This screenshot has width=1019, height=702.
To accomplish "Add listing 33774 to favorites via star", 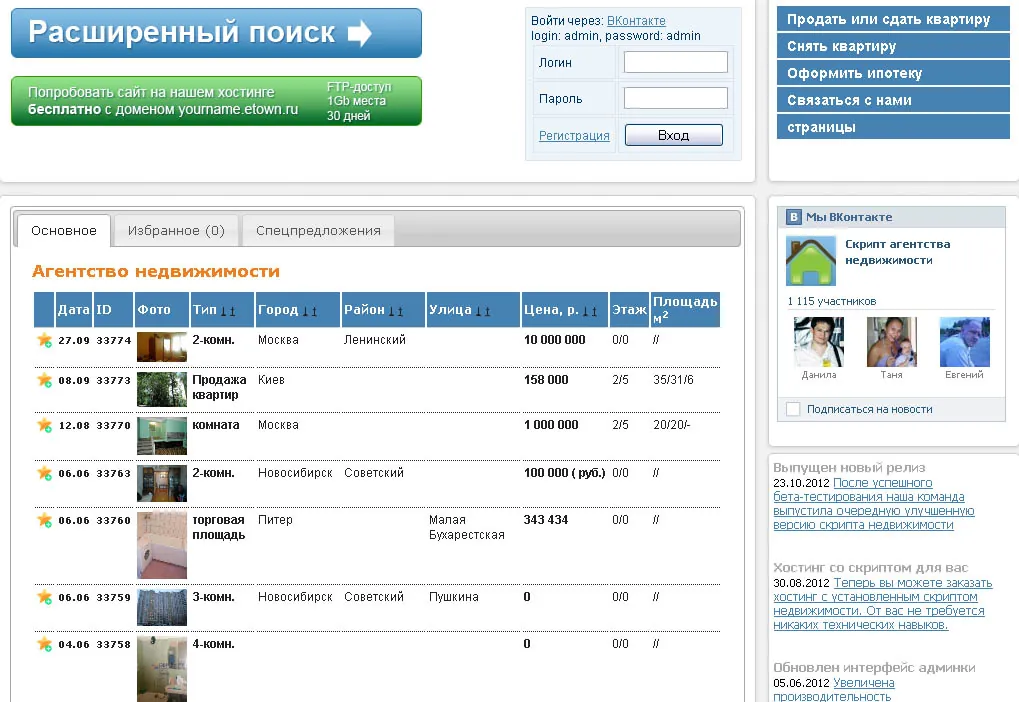I will click(44, 340).
